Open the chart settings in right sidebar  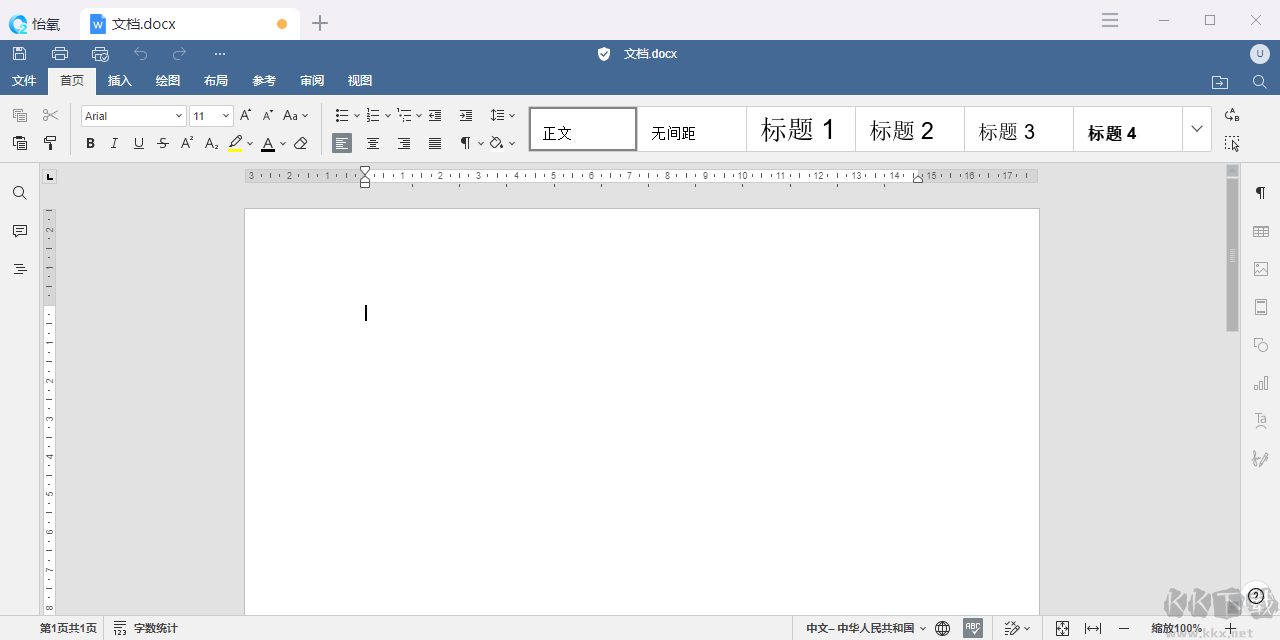1260,383
